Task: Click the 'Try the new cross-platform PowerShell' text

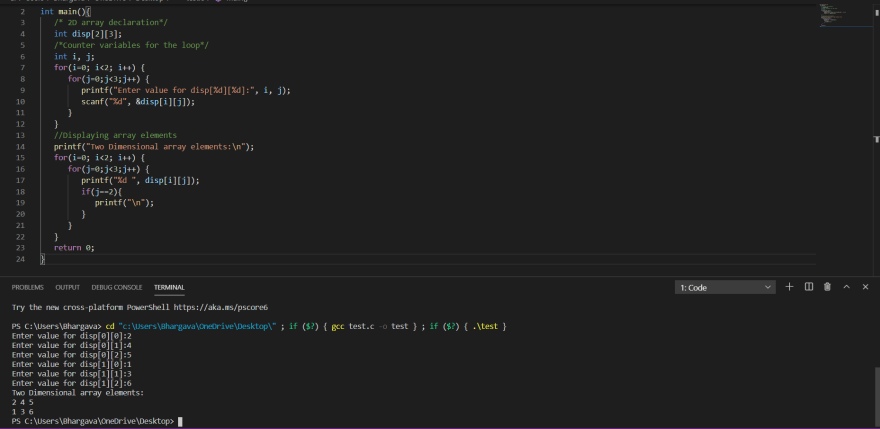Action: [91, 308]
